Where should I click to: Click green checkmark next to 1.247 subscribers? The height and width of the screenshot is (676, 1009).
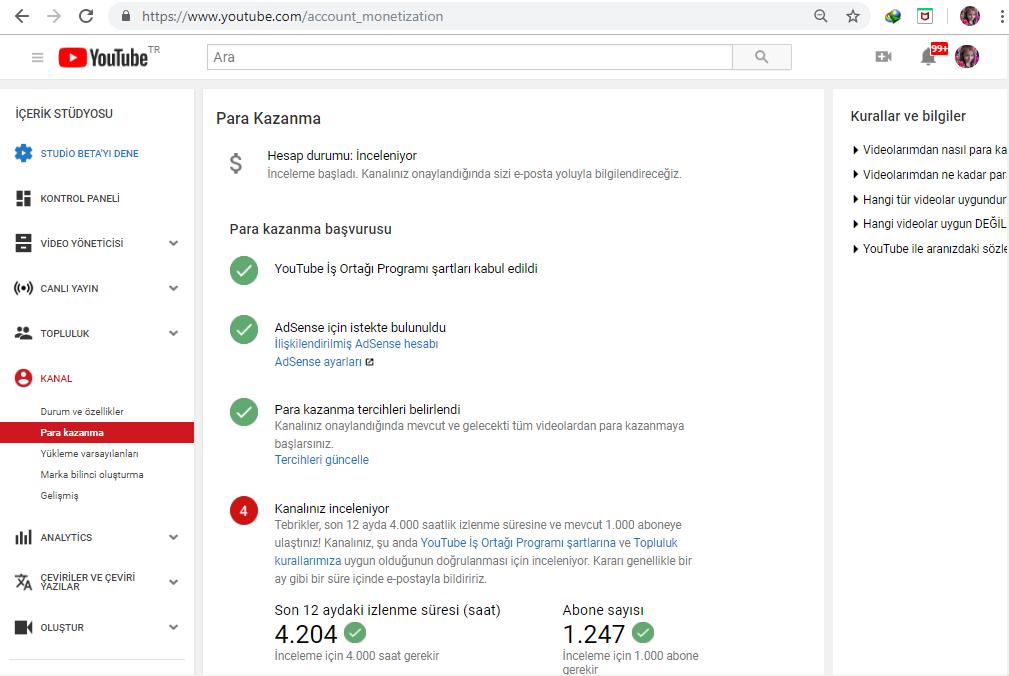pyautogui.click(x=643, y=633)
